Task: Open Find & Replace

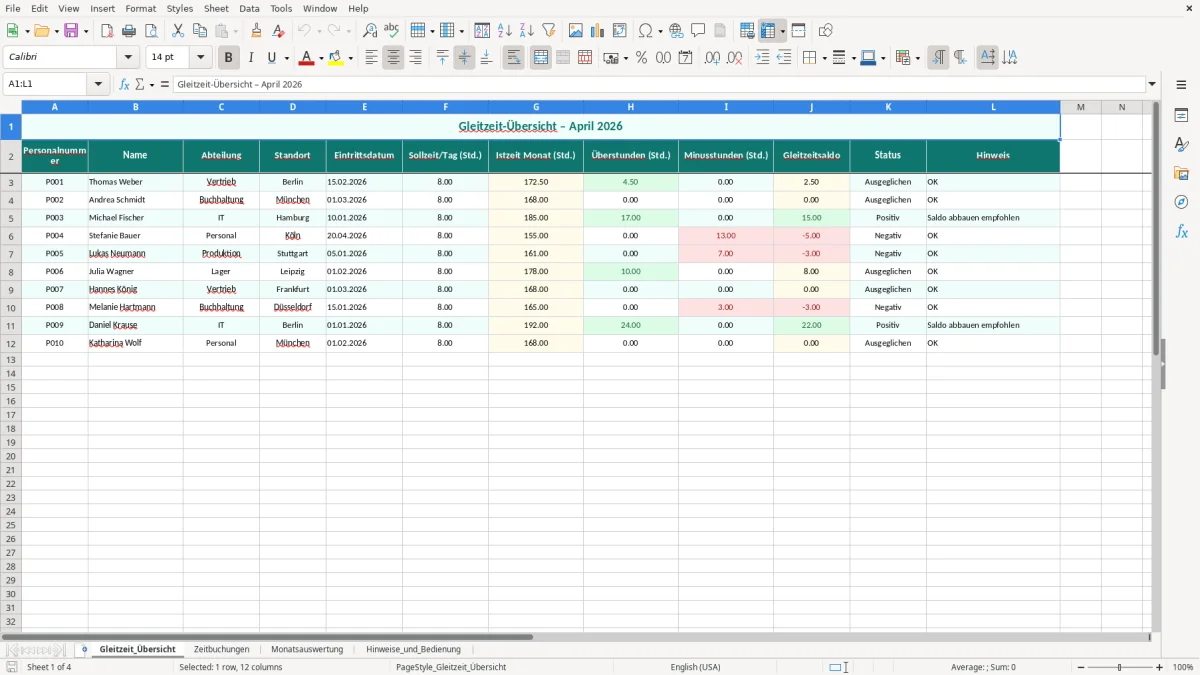Action: (370, 31)
